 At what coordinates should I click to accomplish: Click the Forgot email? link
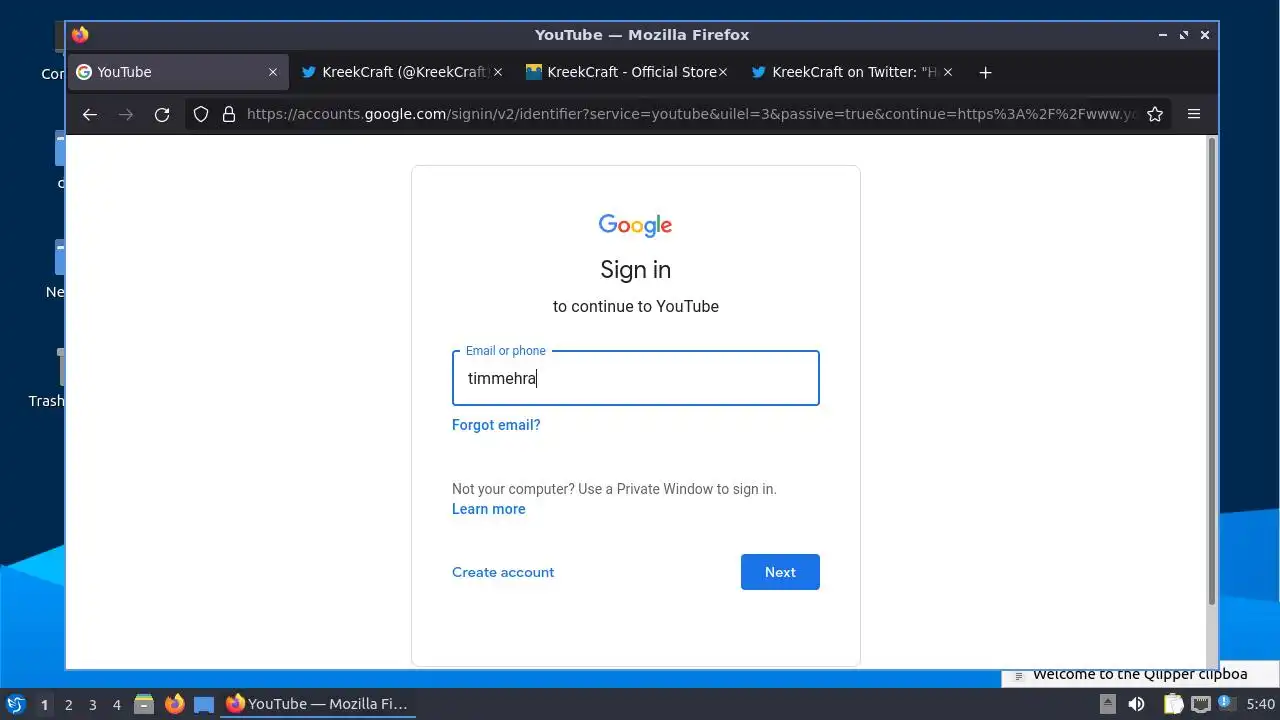pos(496,425)
